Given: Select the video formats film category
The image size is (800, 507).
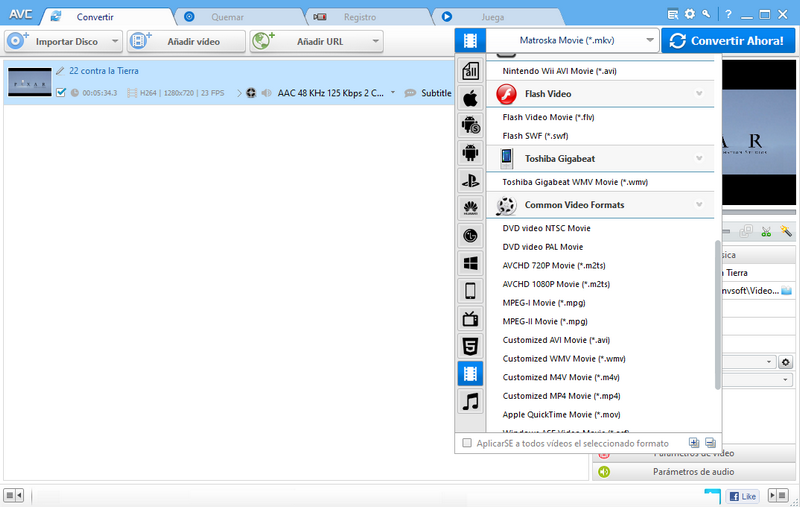Looking at the screenshot, I should click(x=470, y=374).
